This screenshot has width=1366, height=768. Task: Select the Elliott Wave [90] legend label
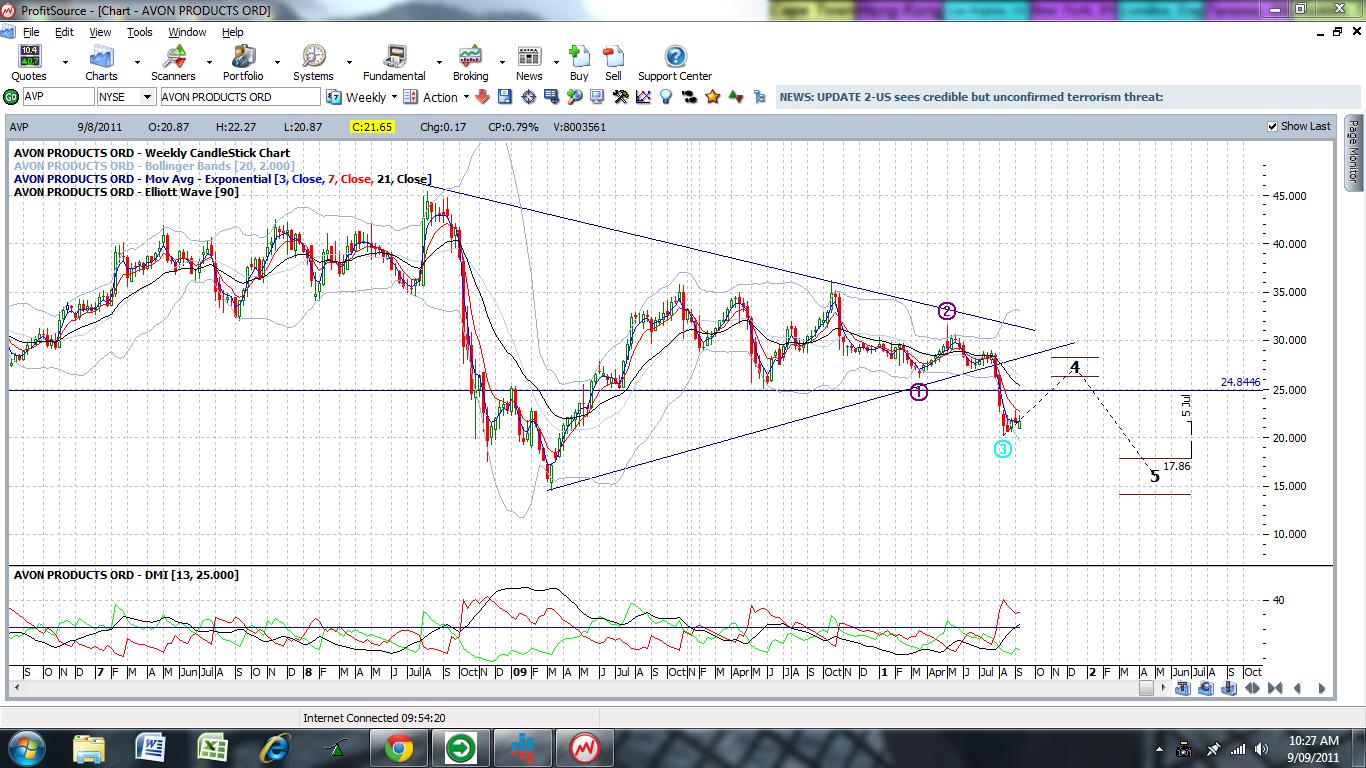126,192
